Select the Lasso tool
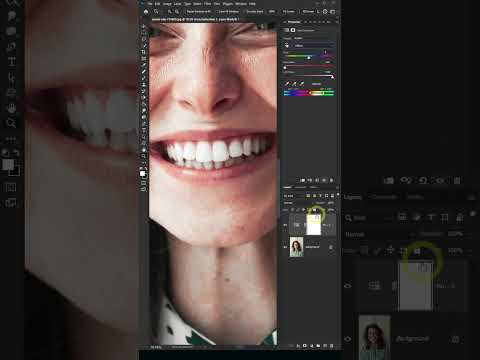Image resolution: width=480 pixels, height=360 pixels. pos(144,39)
